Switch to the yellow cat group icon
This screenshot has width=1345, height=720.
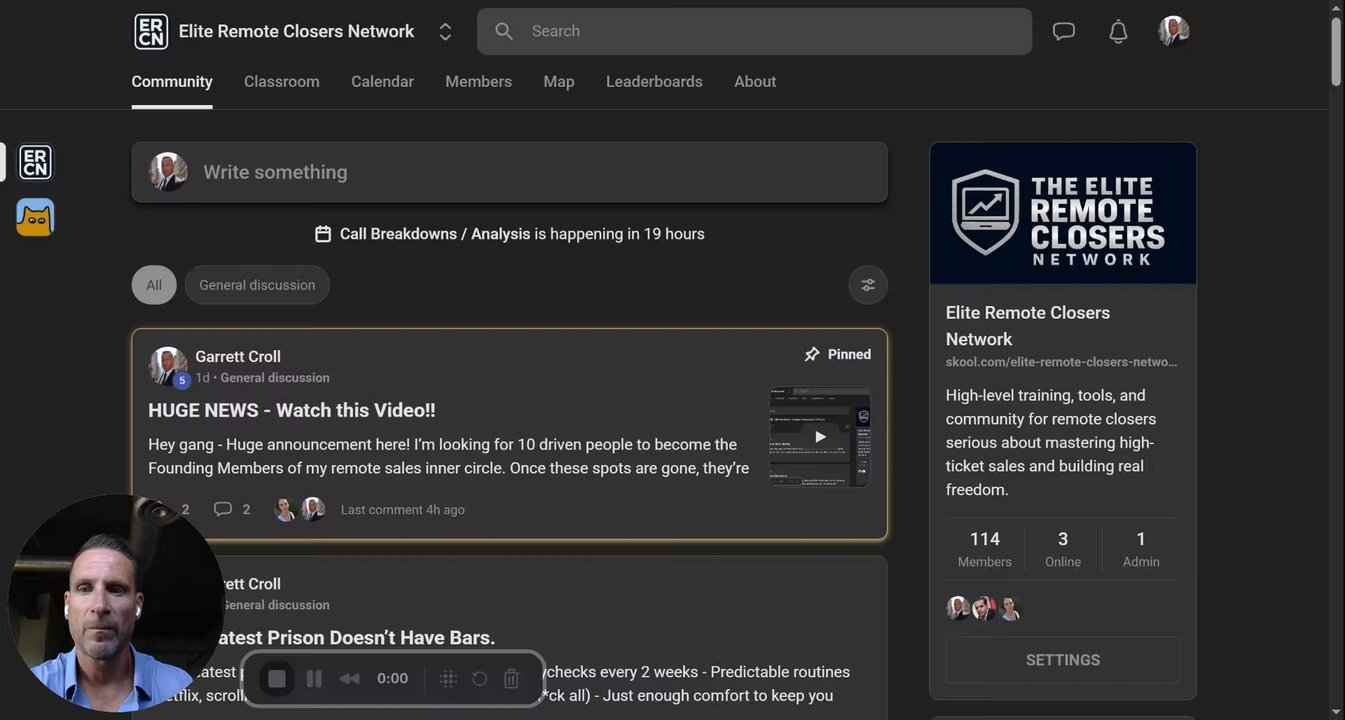(x=35, y=217)
